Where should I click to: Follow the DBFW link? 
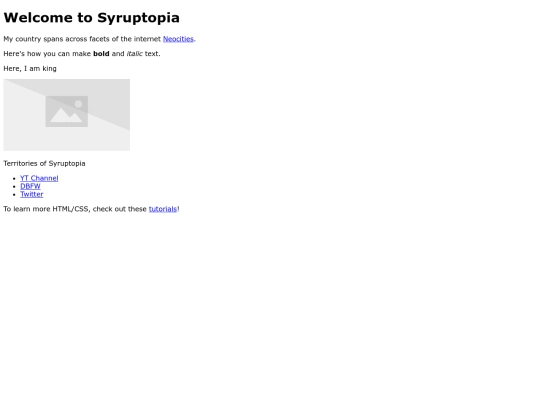coord(30,186)
